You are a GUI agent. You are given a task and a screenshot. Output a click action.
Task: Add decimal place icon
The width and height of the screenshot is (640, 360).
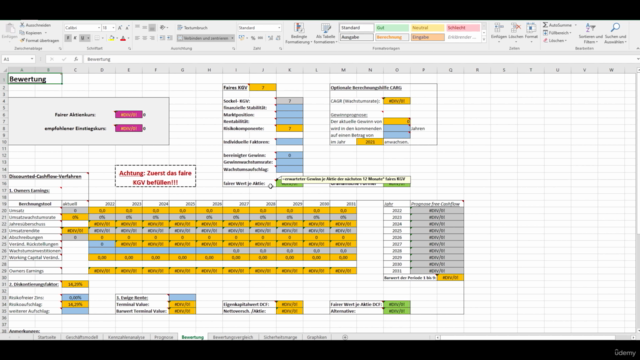[270, 38]
